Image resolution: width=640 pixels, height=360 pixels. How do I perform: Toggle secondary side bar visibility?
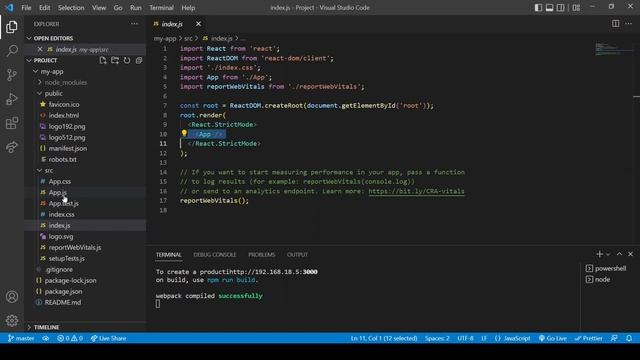click(x=561, y=7)
